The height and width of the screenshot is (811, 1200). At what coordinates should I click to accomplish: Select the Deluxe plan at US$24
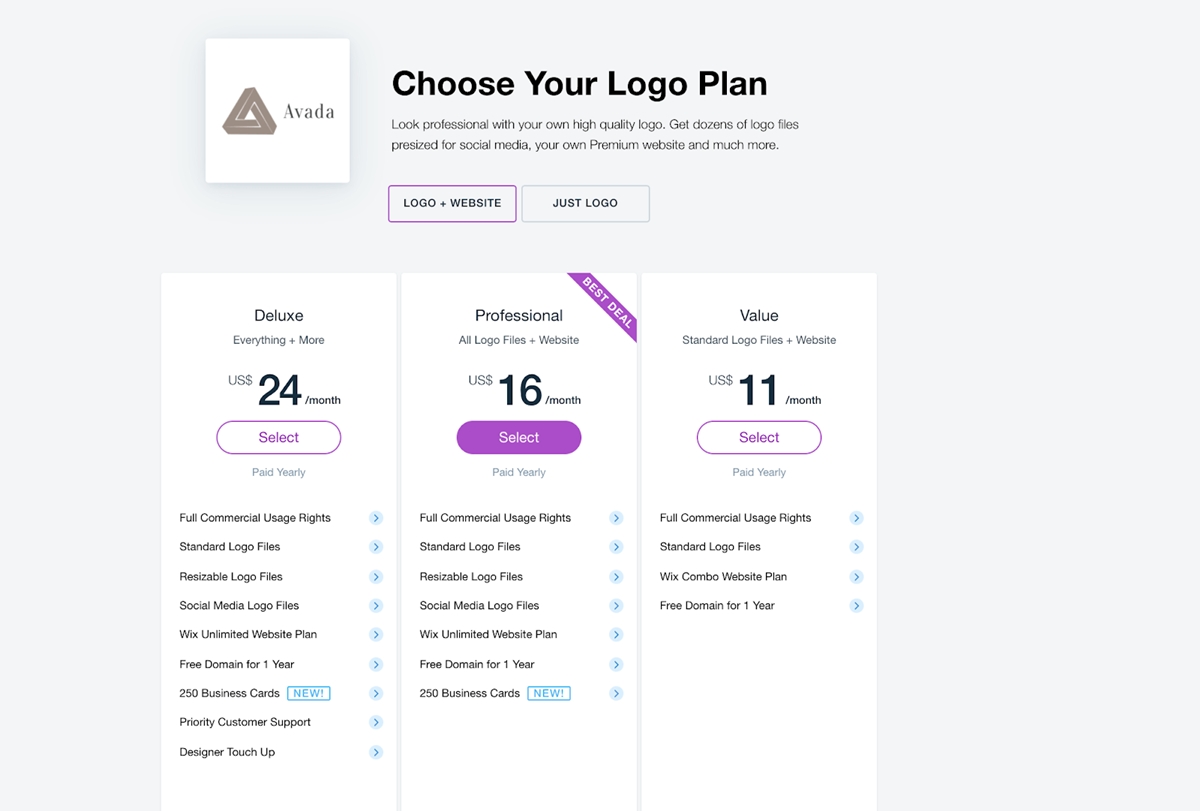(279, 437)
